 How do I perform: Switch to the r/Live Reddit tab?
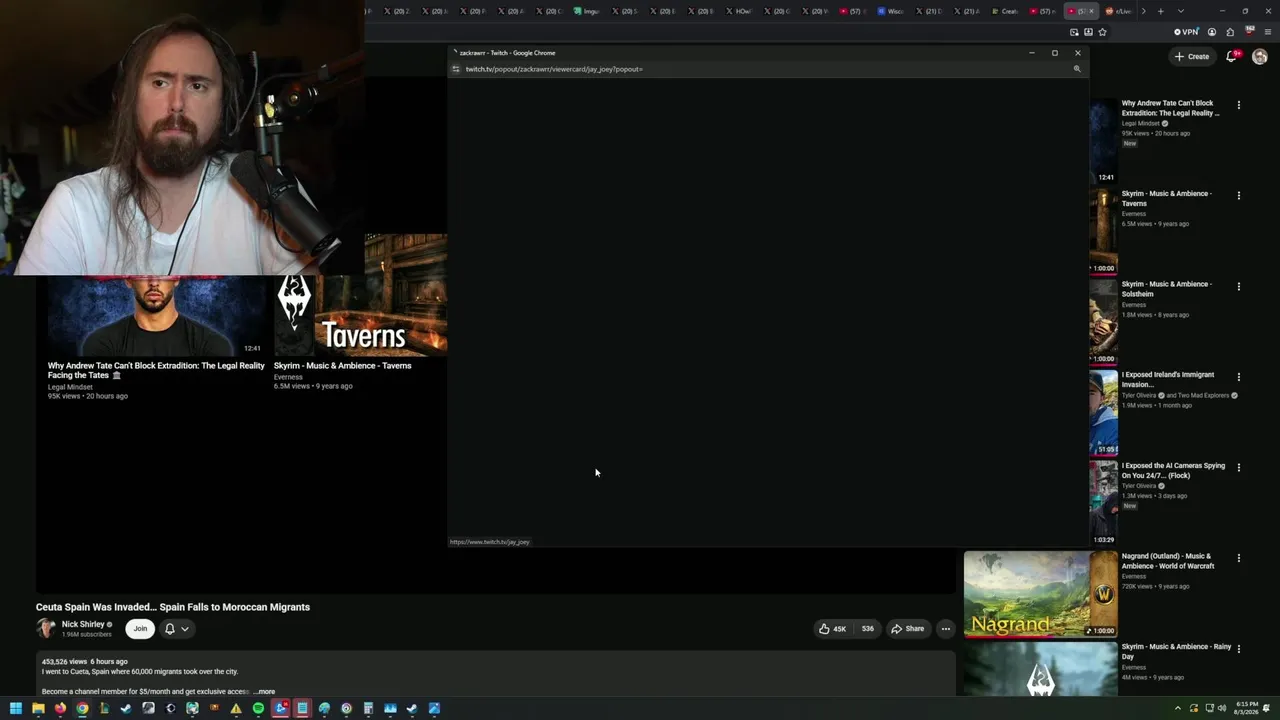1120,11
